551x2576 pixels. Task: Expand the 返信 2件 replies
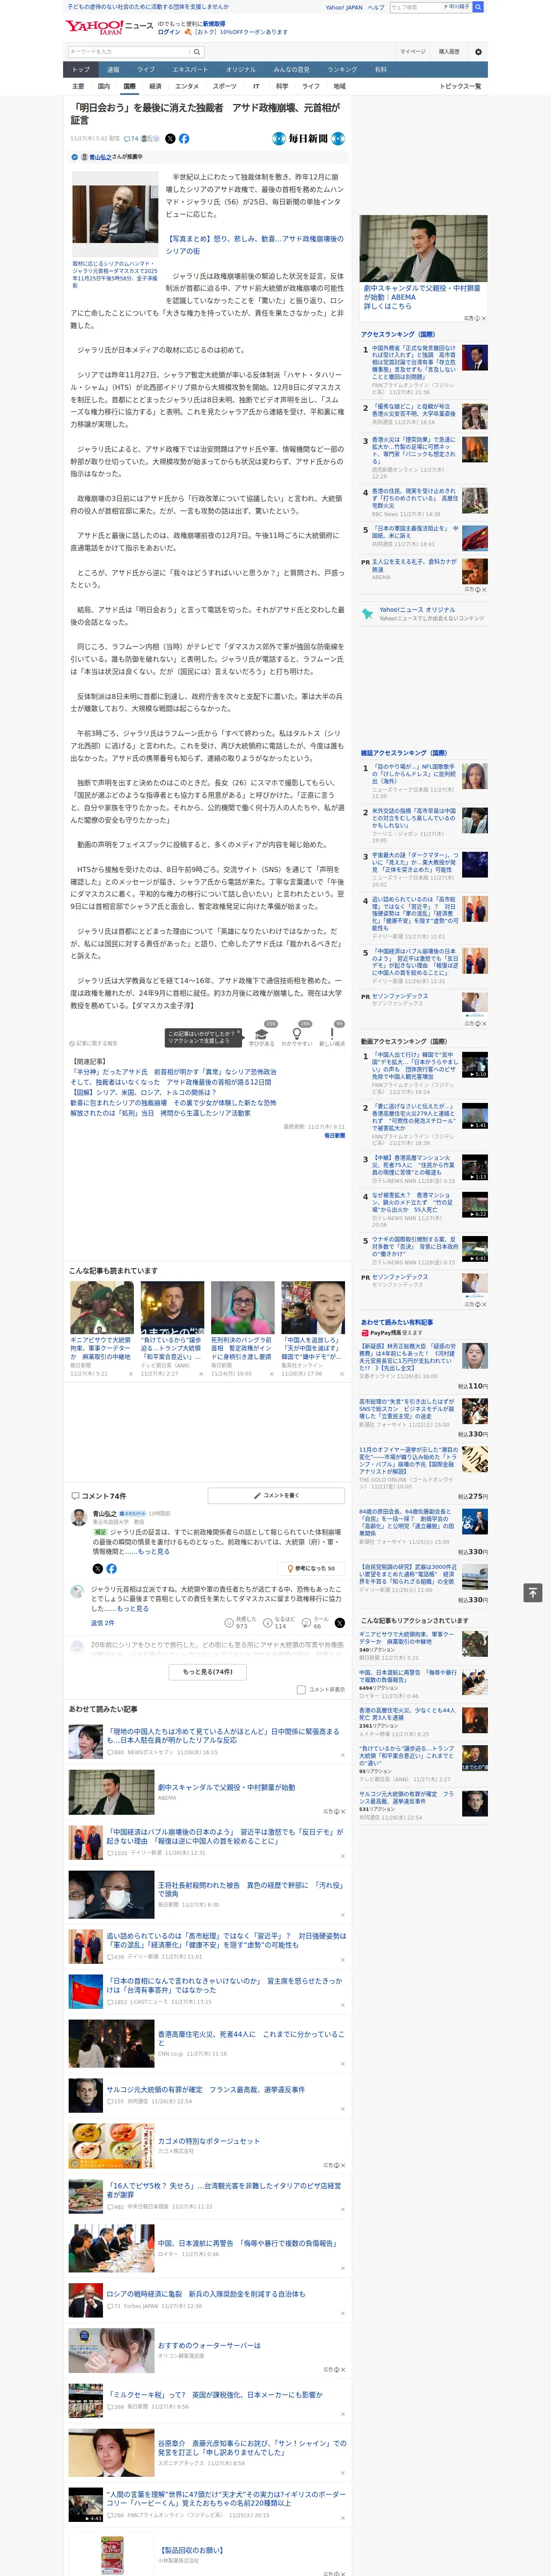coord(103,1622)
